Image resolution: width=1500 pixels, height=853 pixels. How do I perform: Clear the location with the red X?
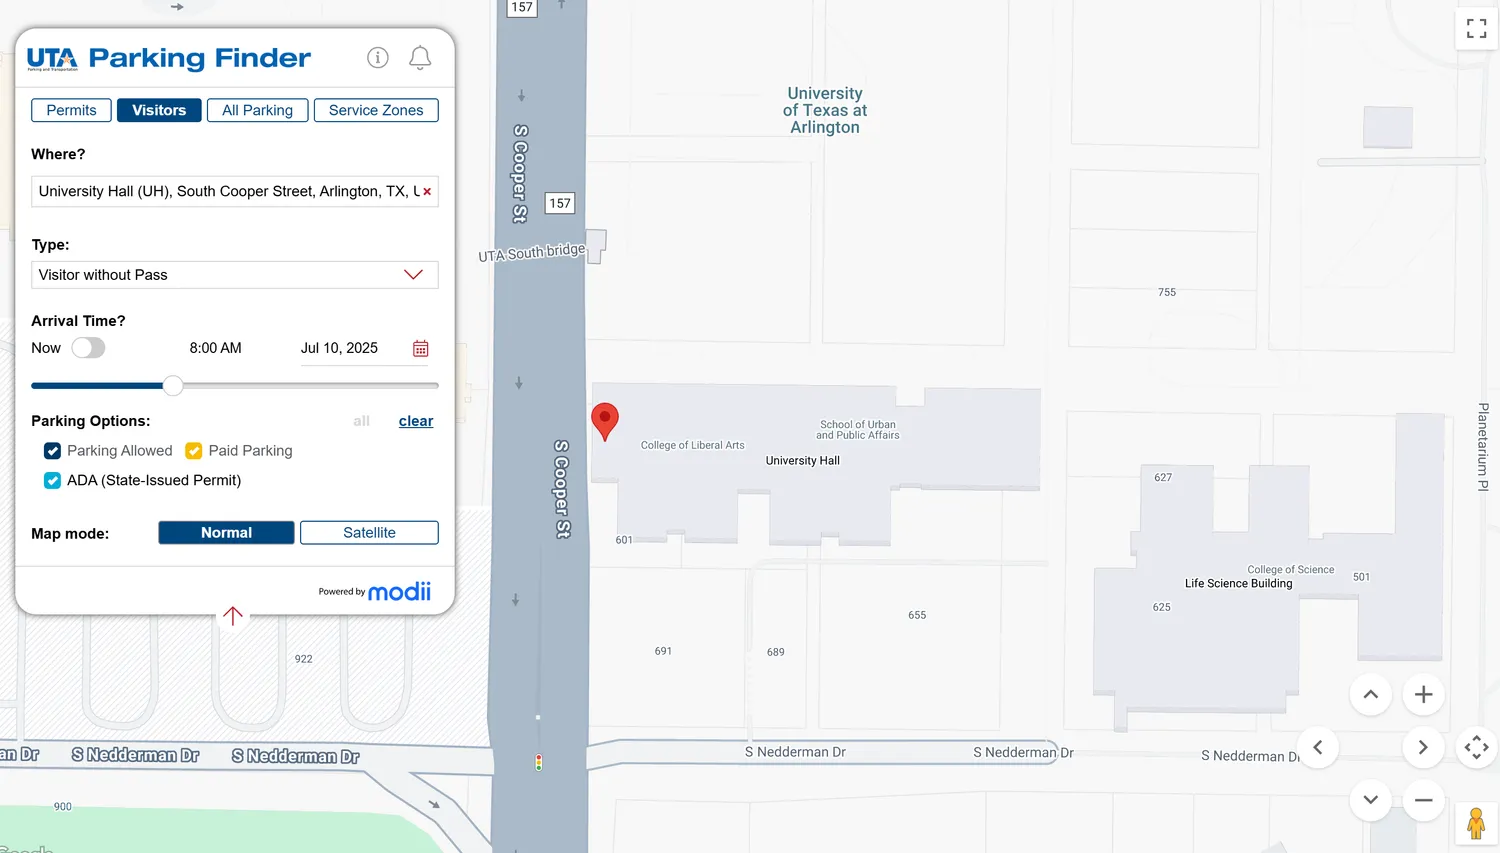coord(427,192)
